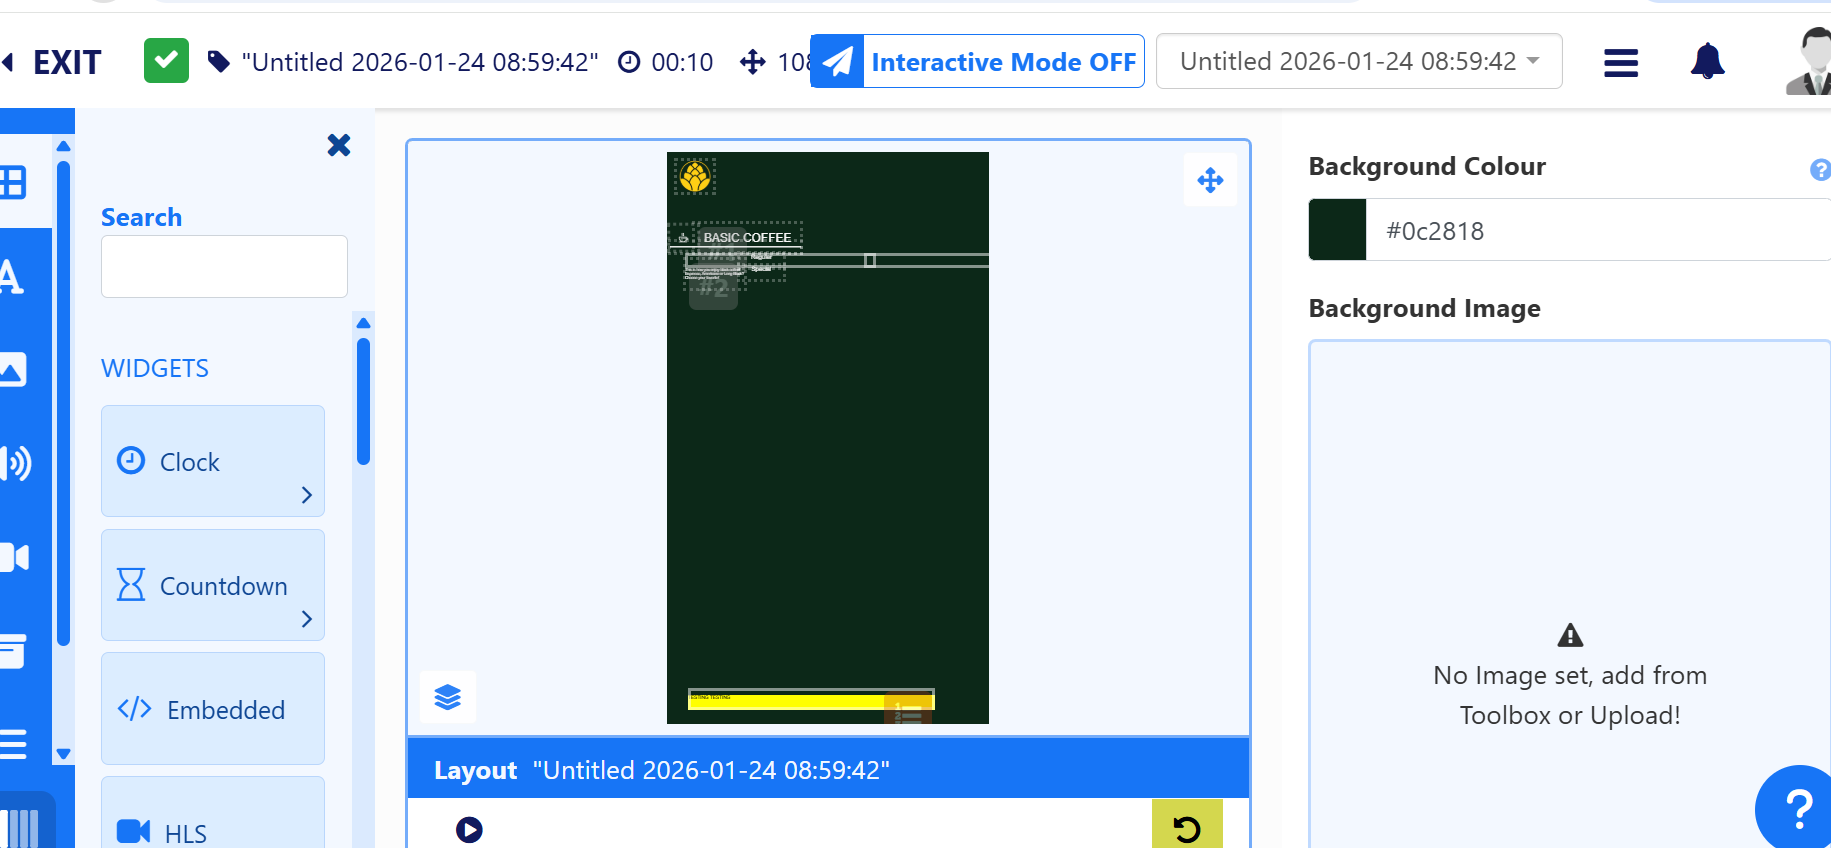The width and height of the screenshot is (1831, 848).
Task: Click the layout tag icon
Action: (218, 62)
